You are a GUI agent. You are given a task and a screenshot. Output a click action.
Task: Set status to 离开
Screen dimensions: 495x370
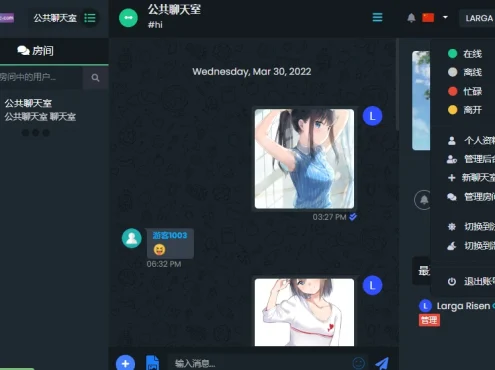[465, 110]
